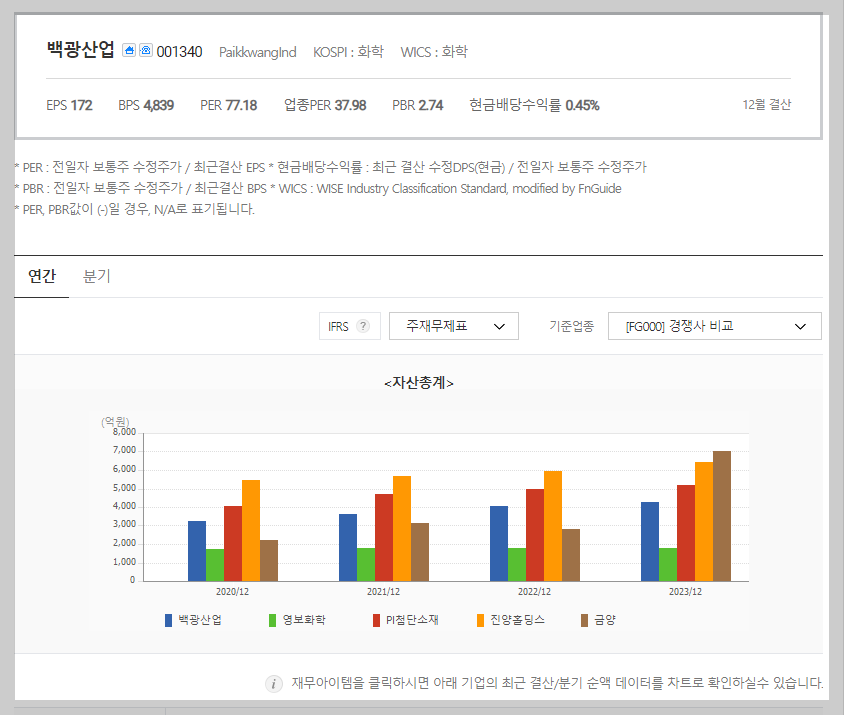Toggle 금양 series in chart legend

coord(598,620)
